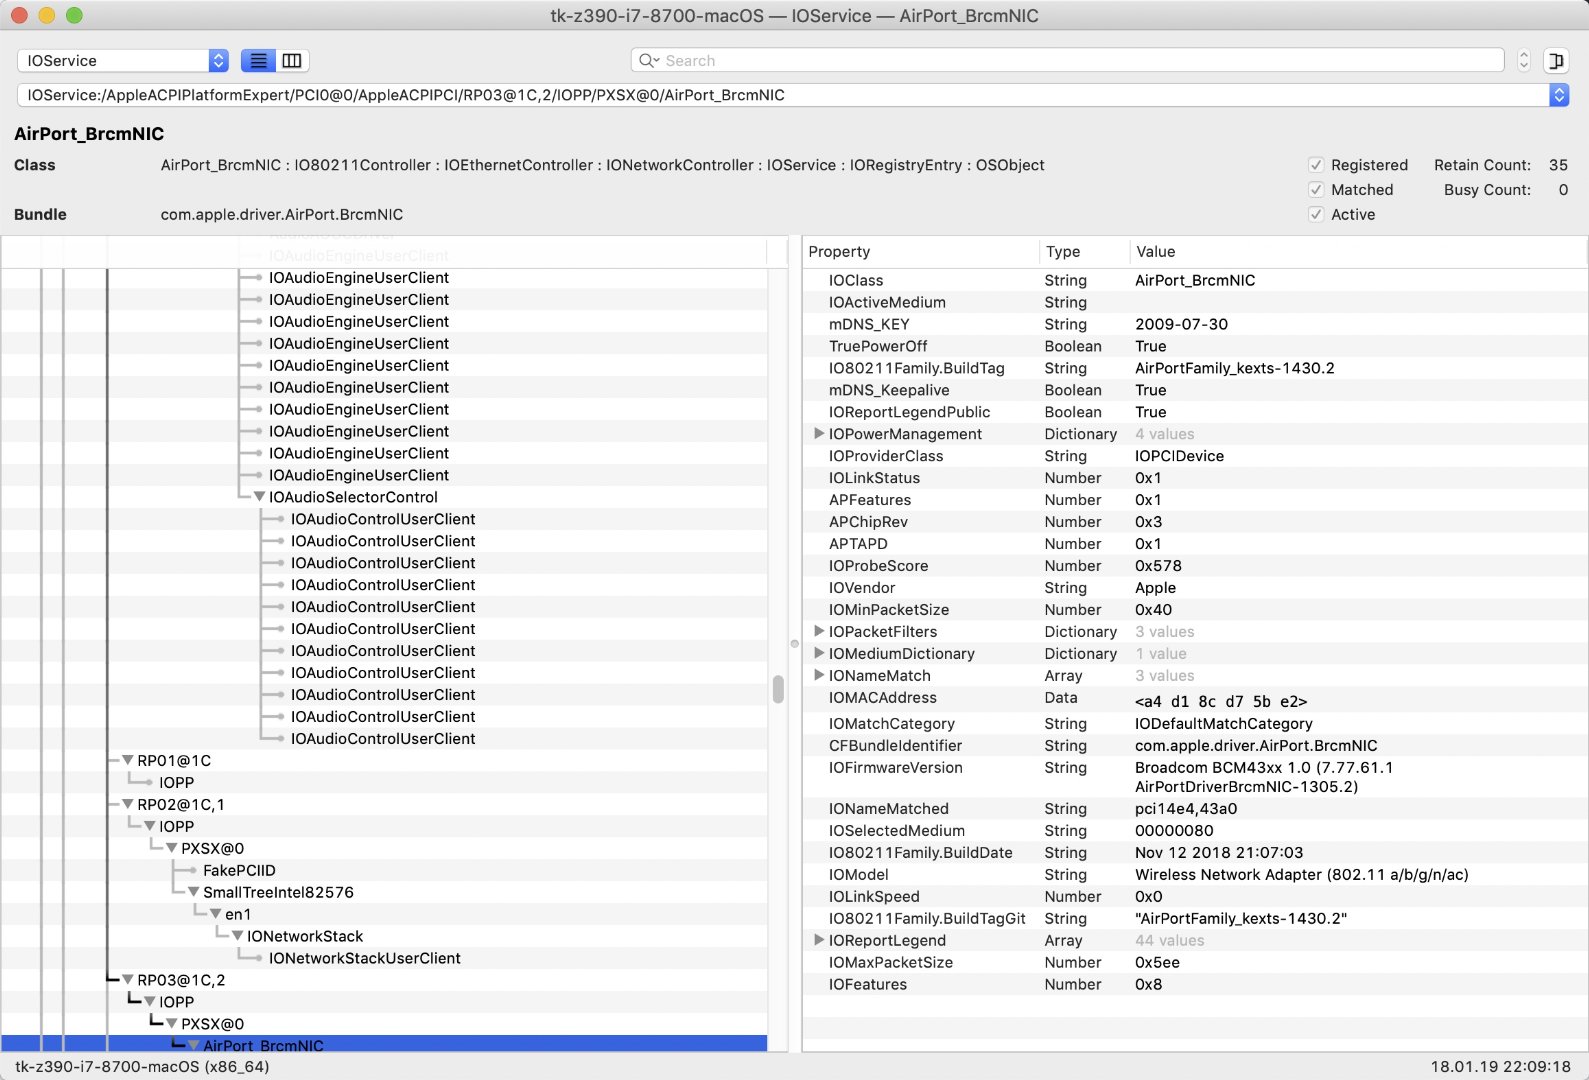Select the IOProviderClass property row

point(1195,456)
